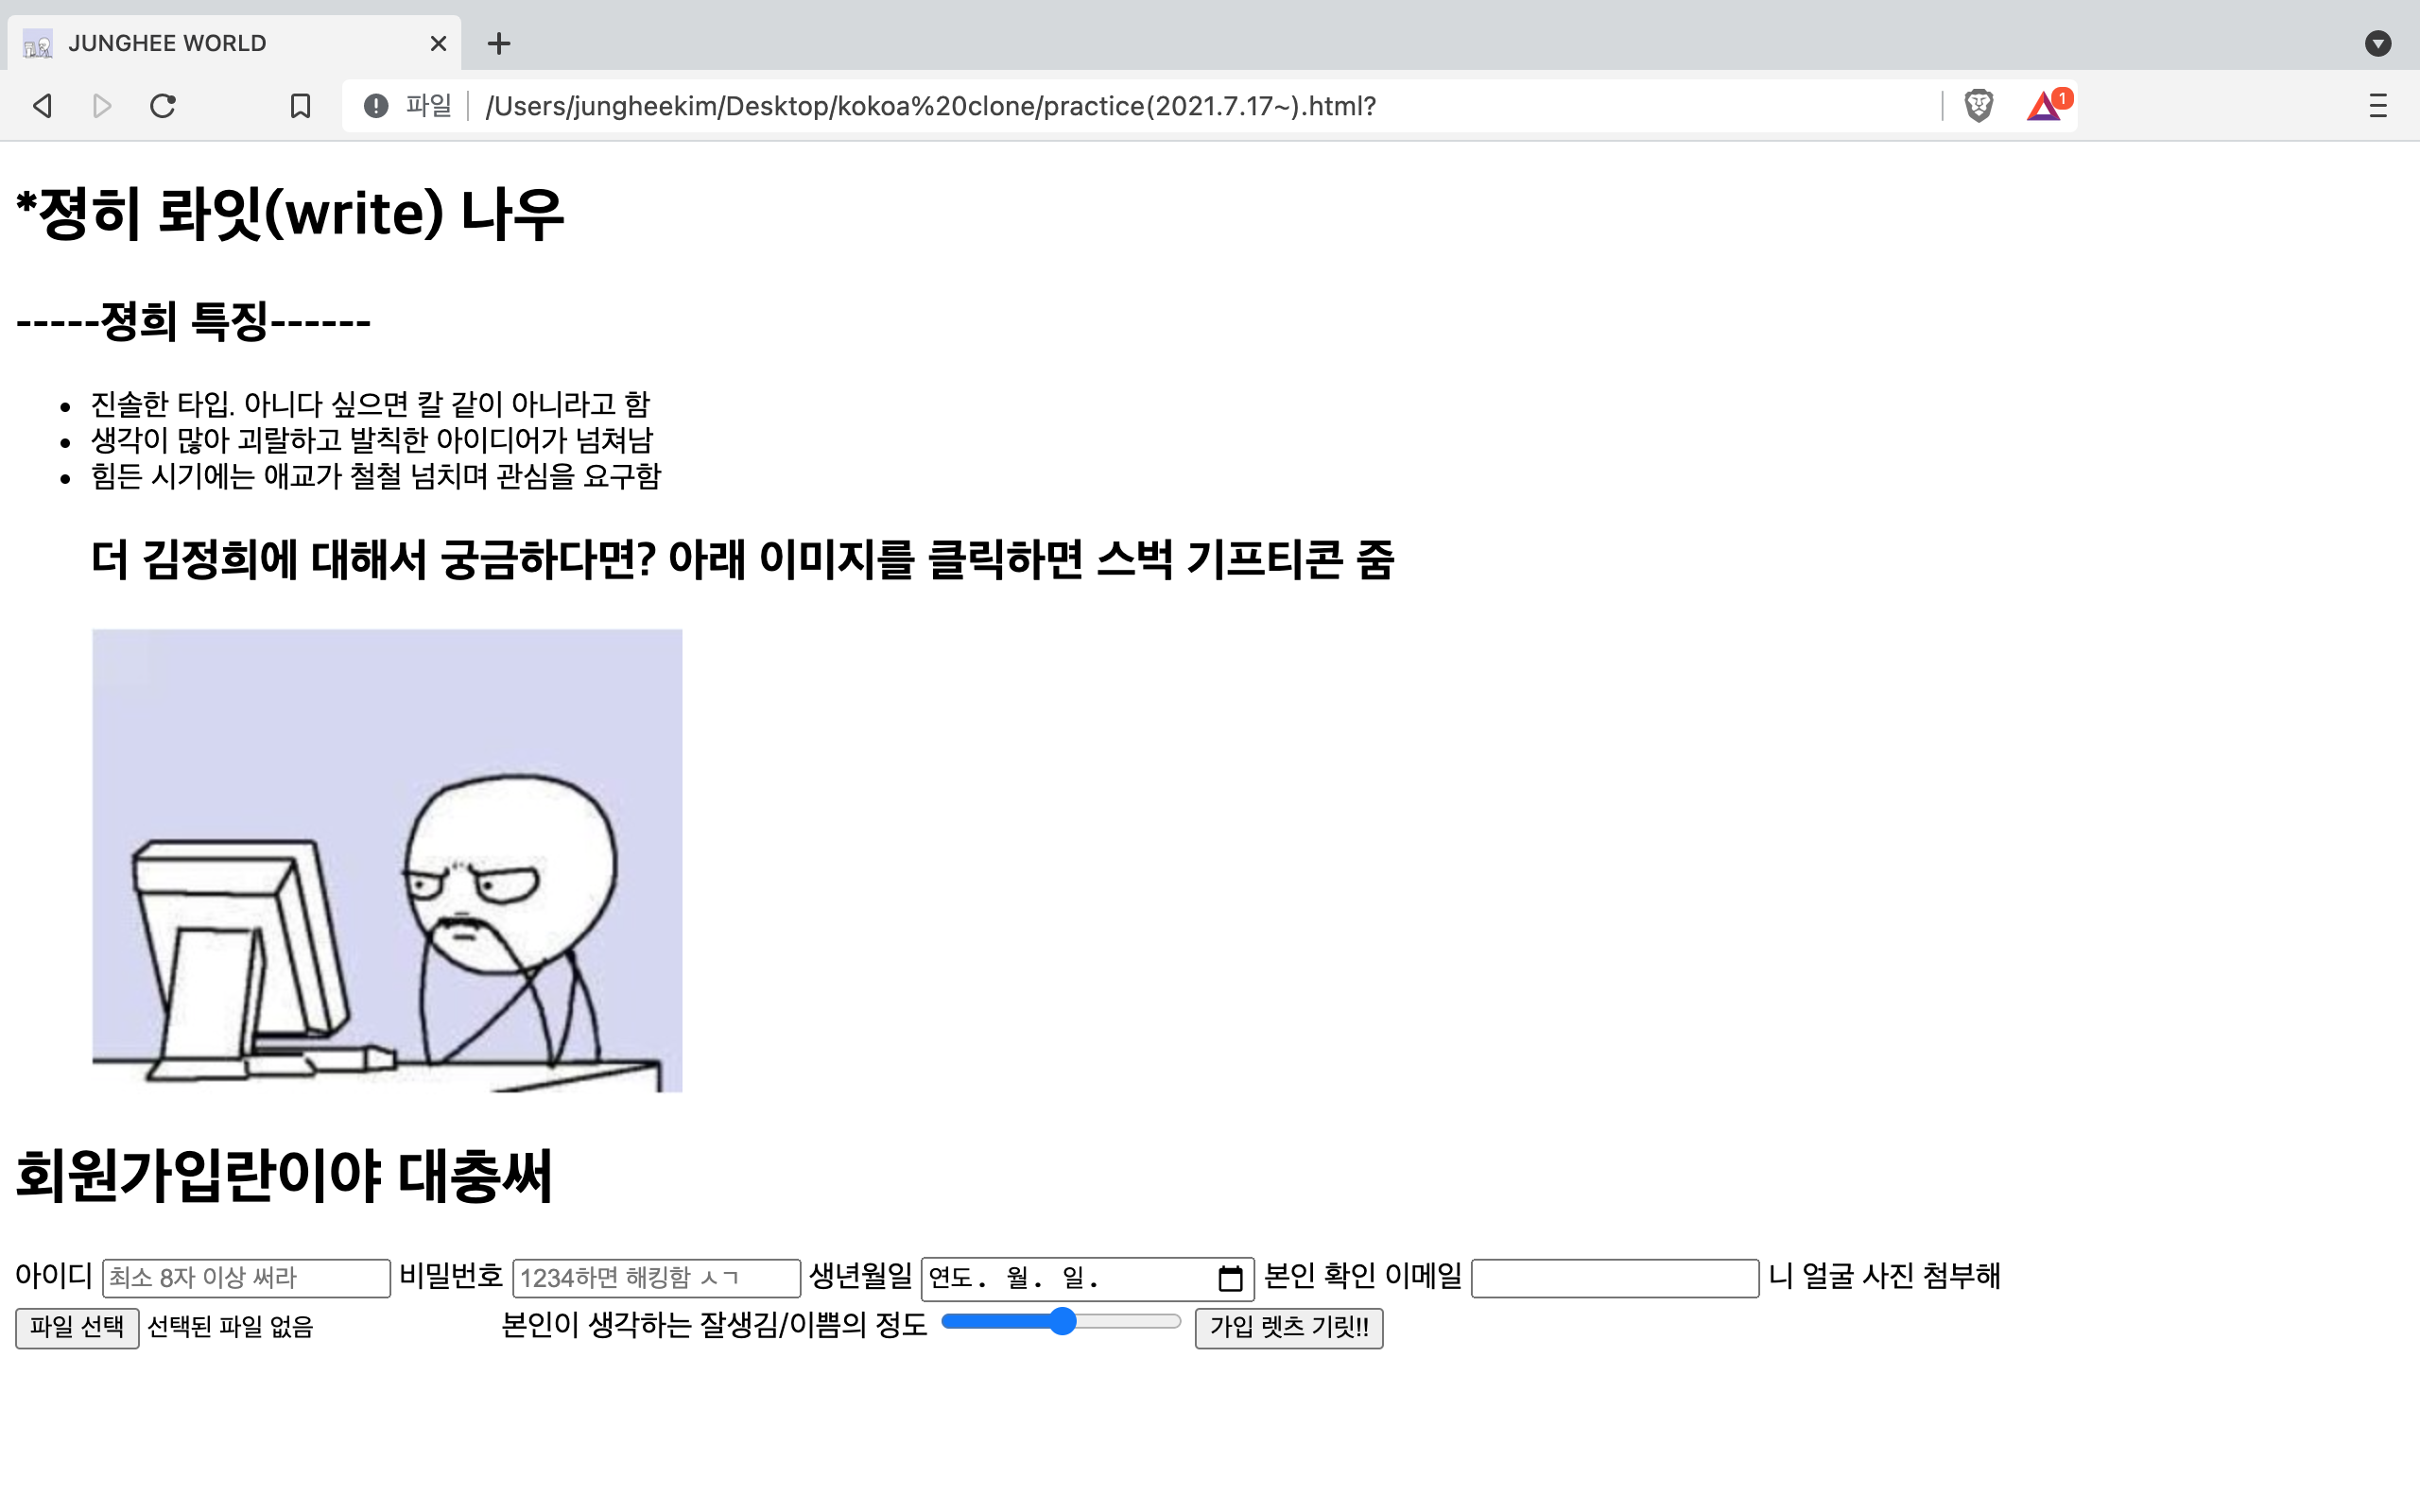Open the calendar picker in date field
Image resolution: width=2420 pixels, height=1512 pixels.
[x=1230, y=1278]
